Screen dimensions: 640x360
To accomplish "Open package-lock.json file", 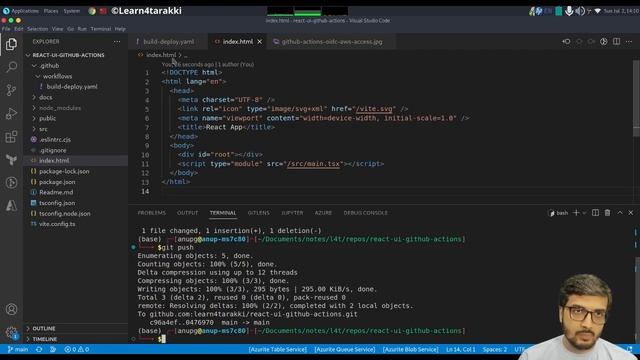I will (x=64, y=171).
